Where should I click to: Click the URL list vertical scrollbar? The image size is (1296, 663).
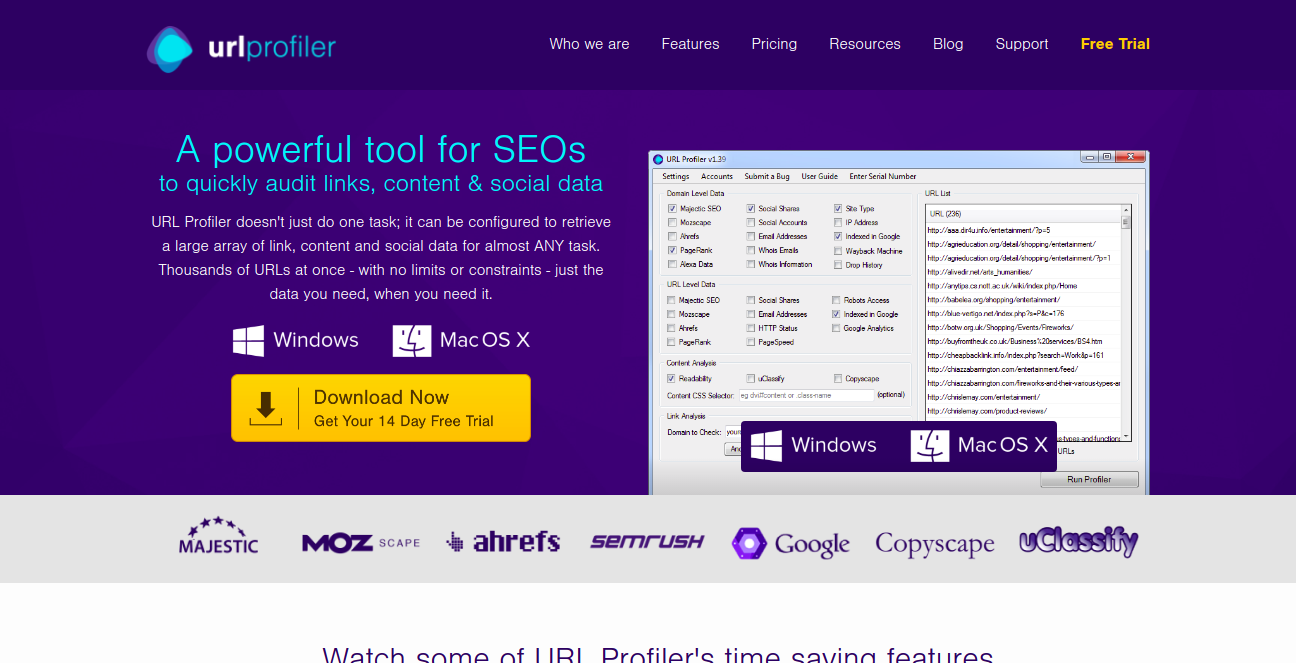pos(1126,323)
